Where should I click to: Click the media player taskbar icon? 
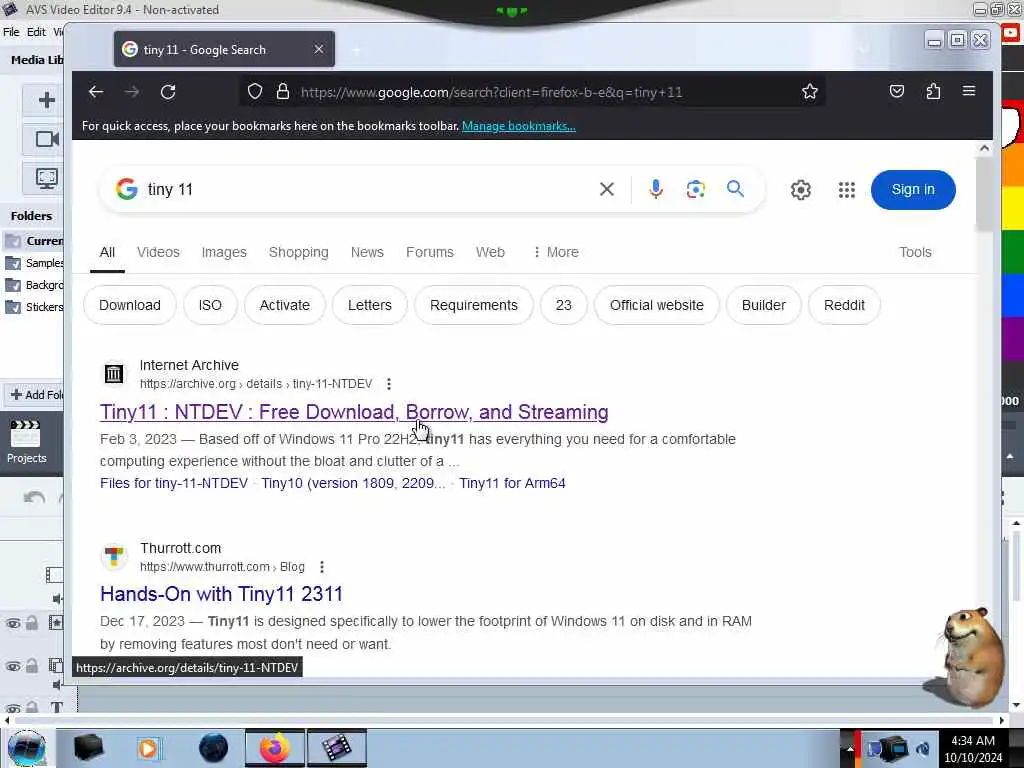(x=148, y=748)
